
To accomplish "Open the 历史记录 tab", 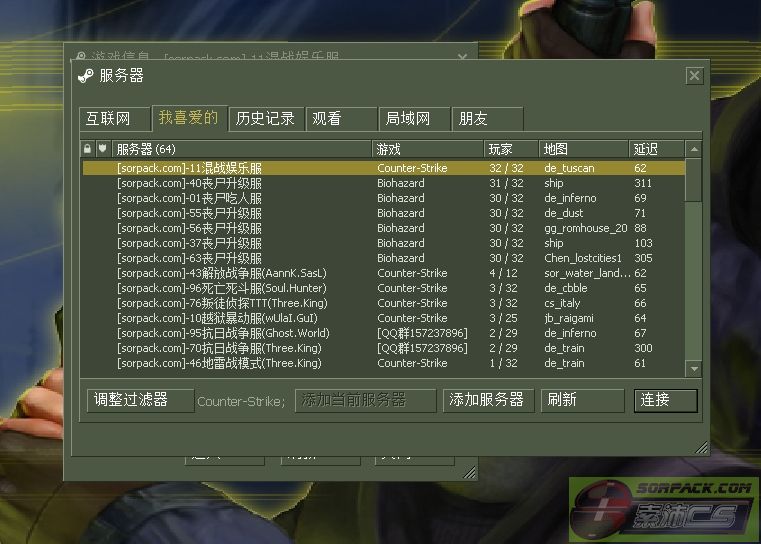I will (x=266, y=119).
